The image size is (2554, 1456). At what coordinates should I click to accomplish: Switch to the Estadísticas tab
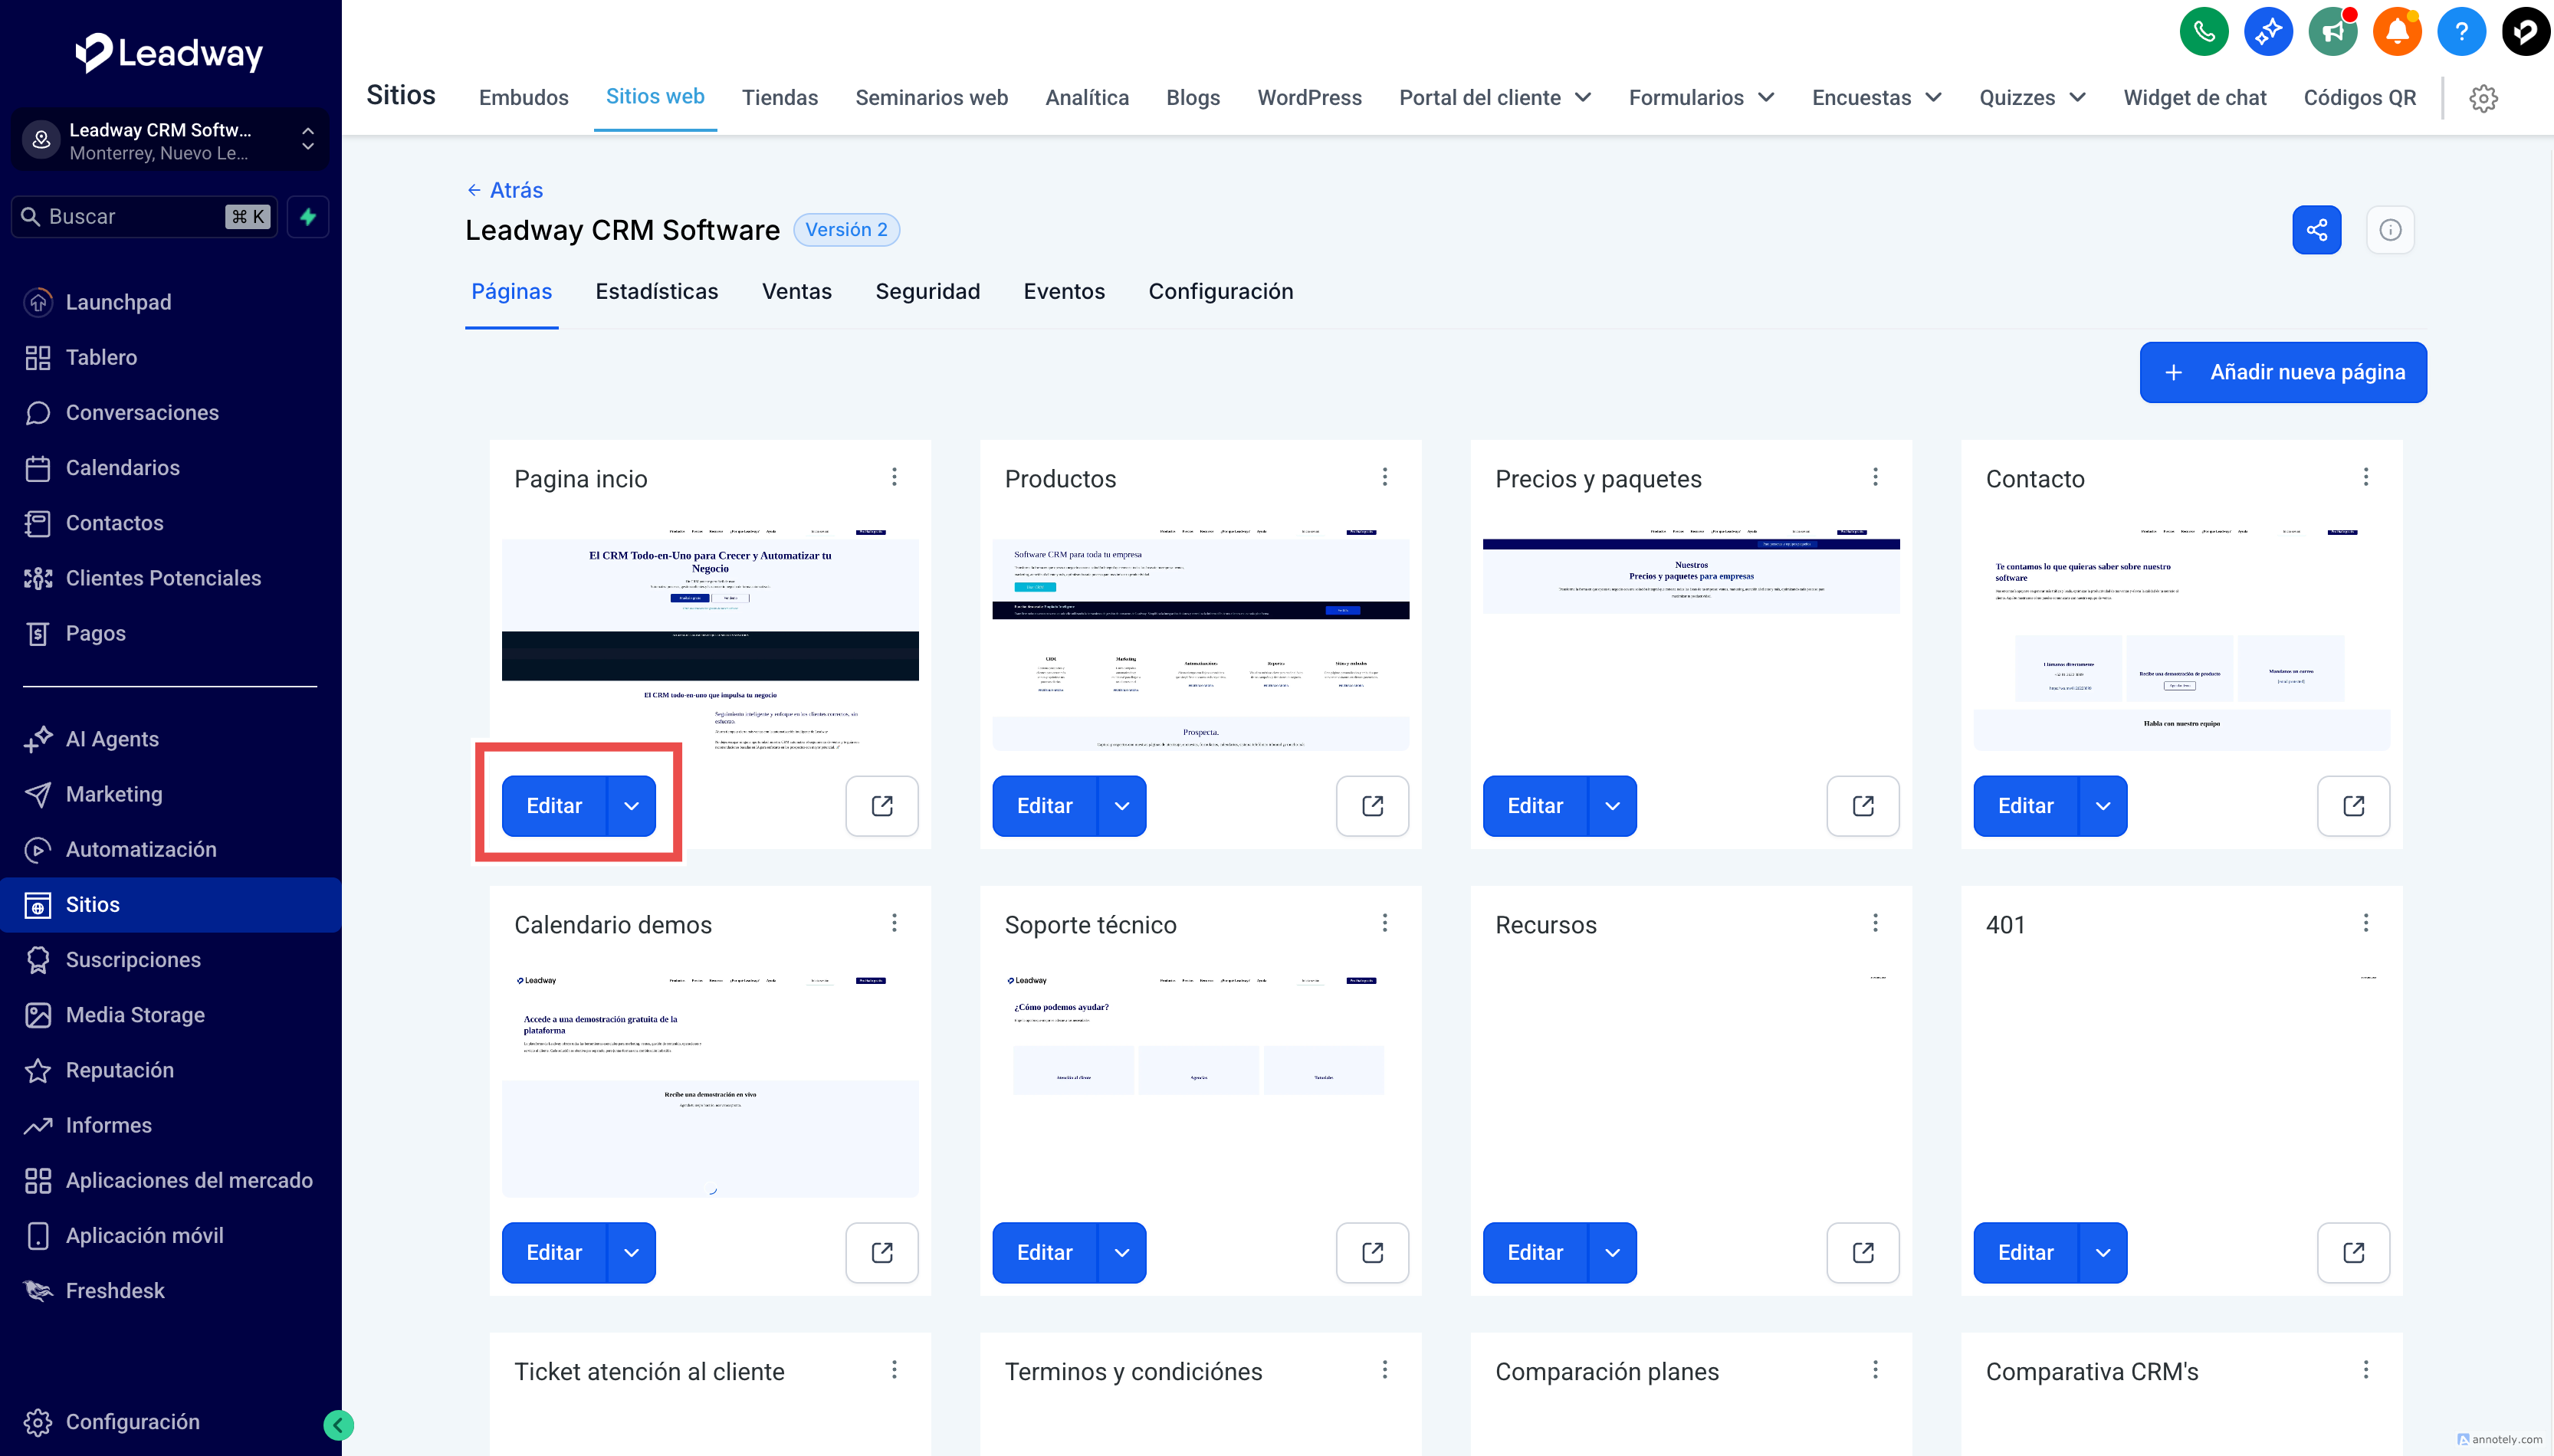point(656,291)
